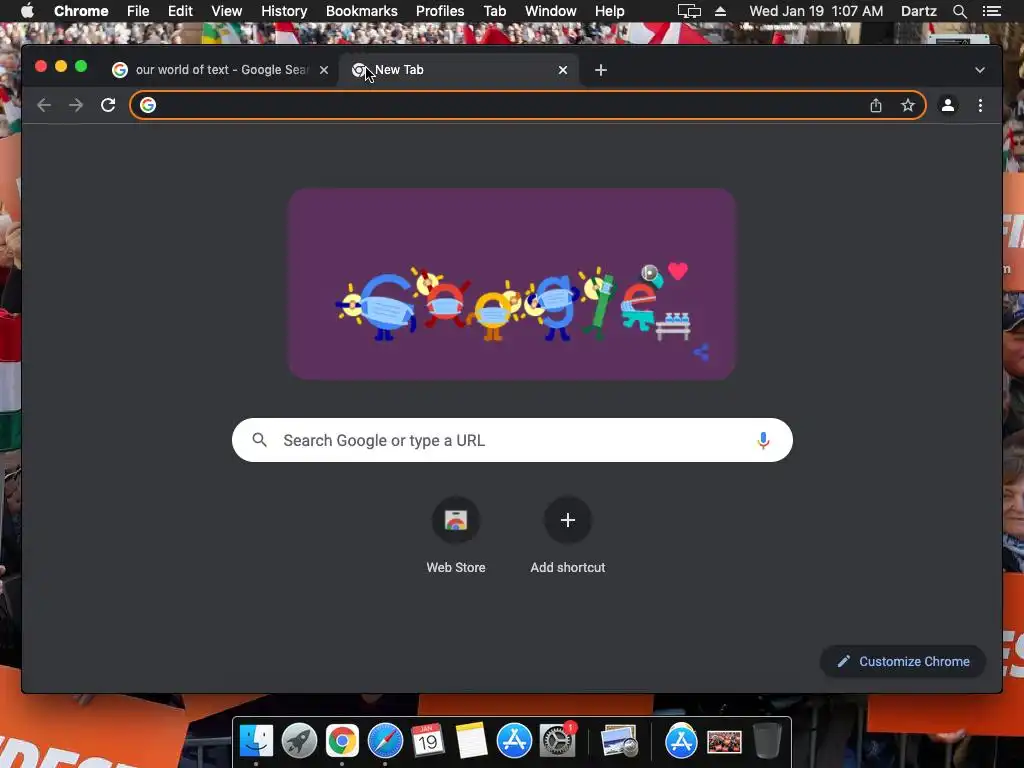Open App Store from the Dock
Image resolution: width=1024 pixels, height=768 pixels.
point(514,741)
